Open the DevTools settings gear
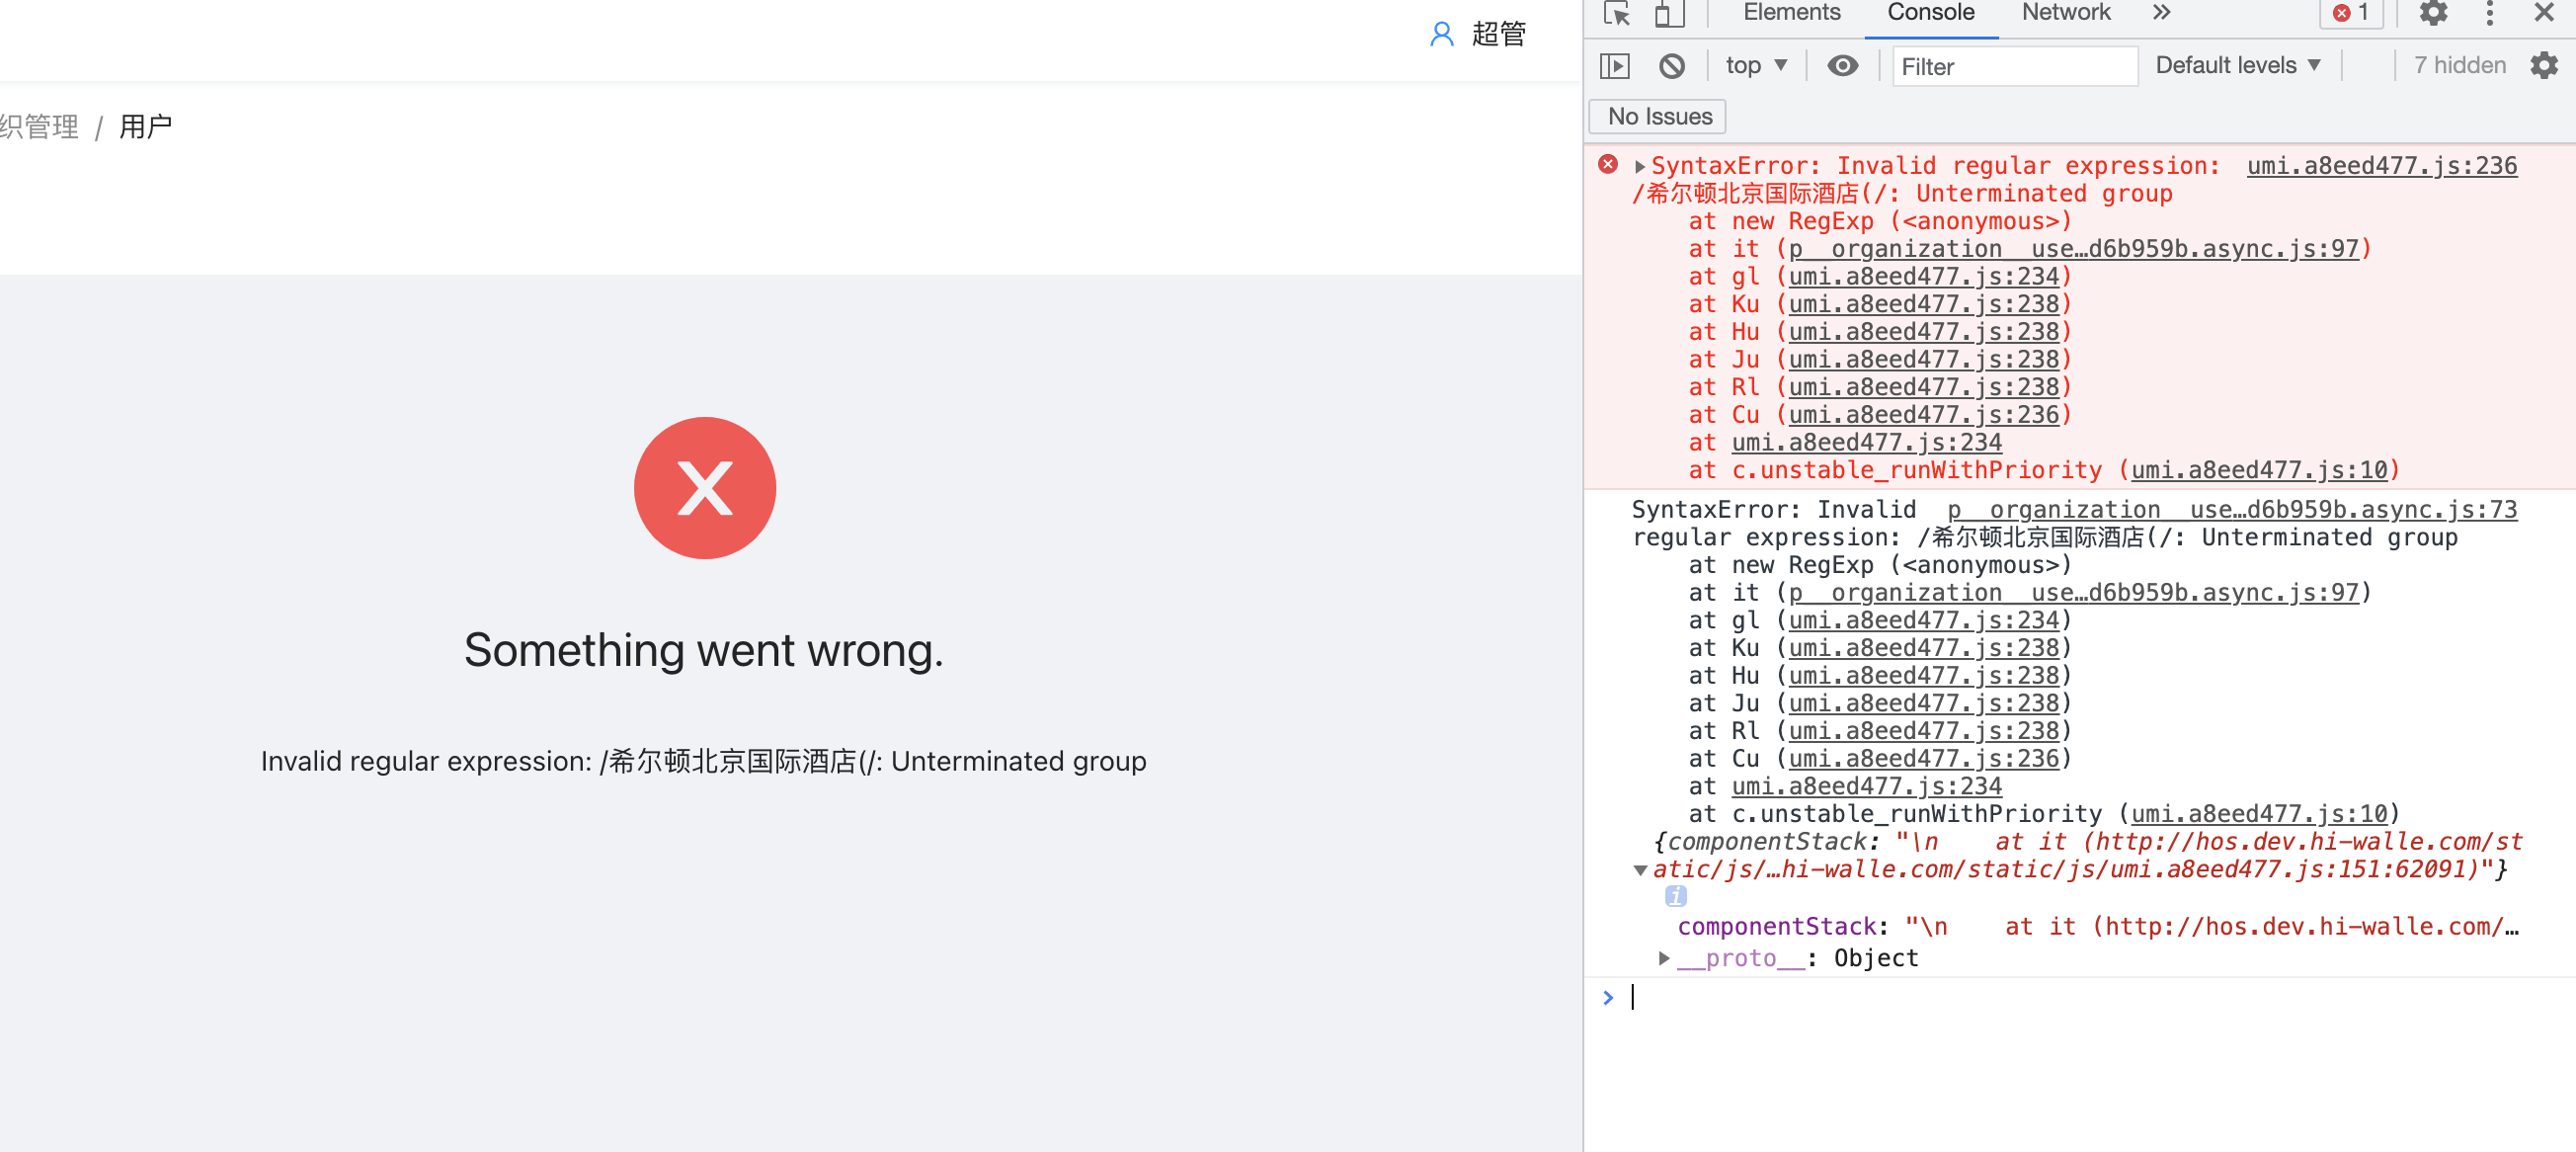The width and height of the screenshot is (2576, 1152). pyautogui.click(x=2434, y=14)
